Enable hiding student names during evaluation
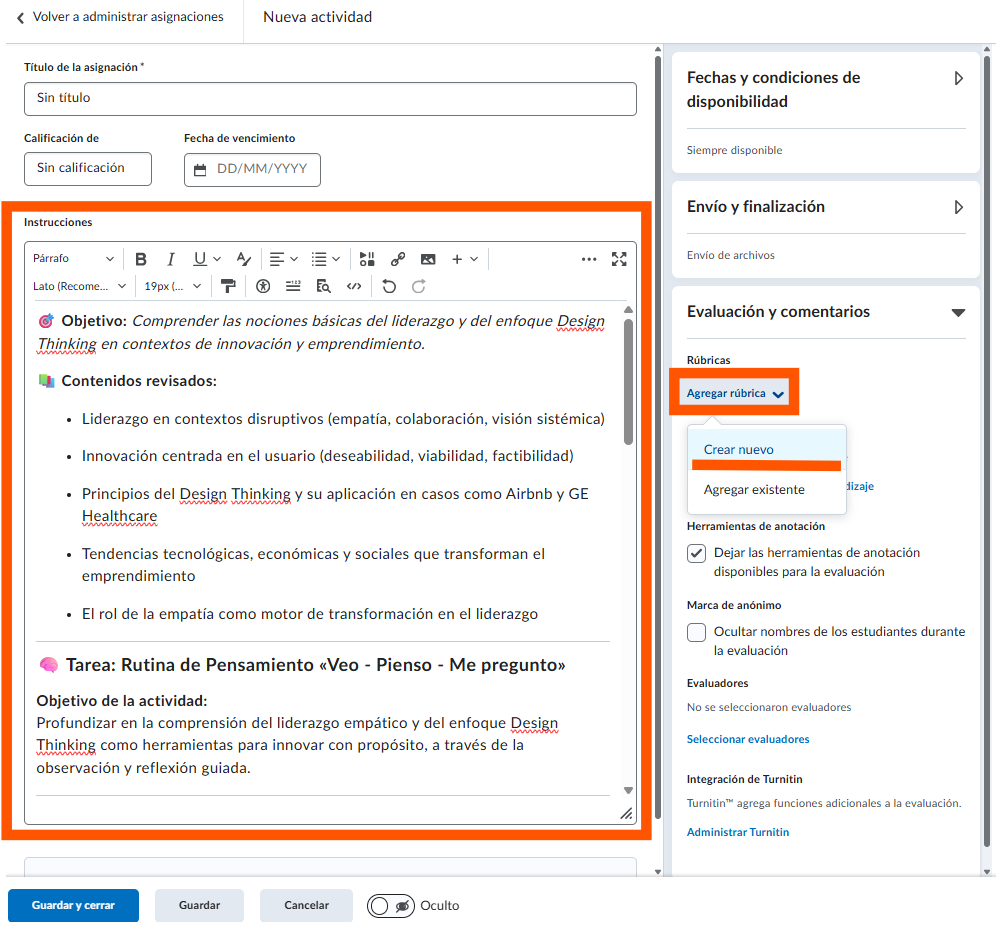Image resolution: width=998 pixels, height=925 pixels. 697,632
